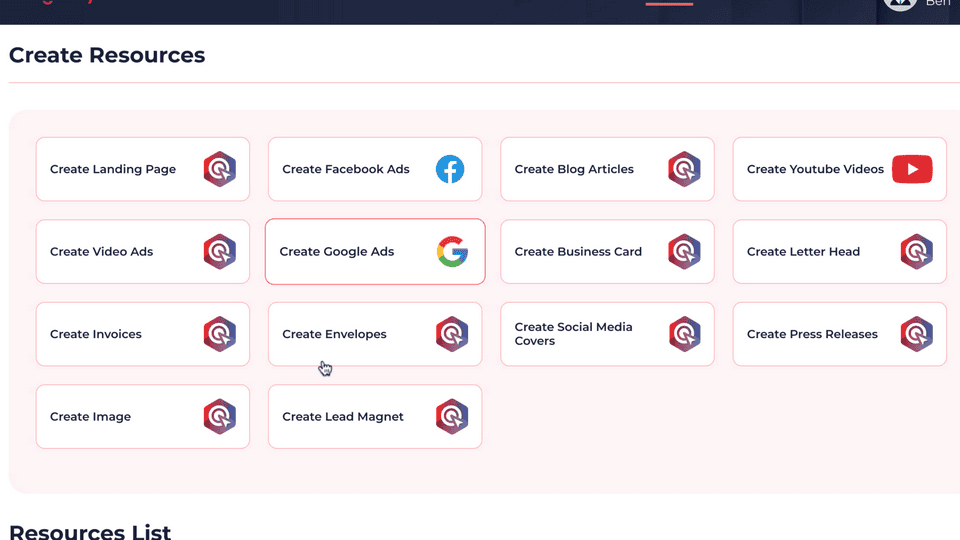Click the Facebook logo icon
960x540 pixels.
click(450, 169)
